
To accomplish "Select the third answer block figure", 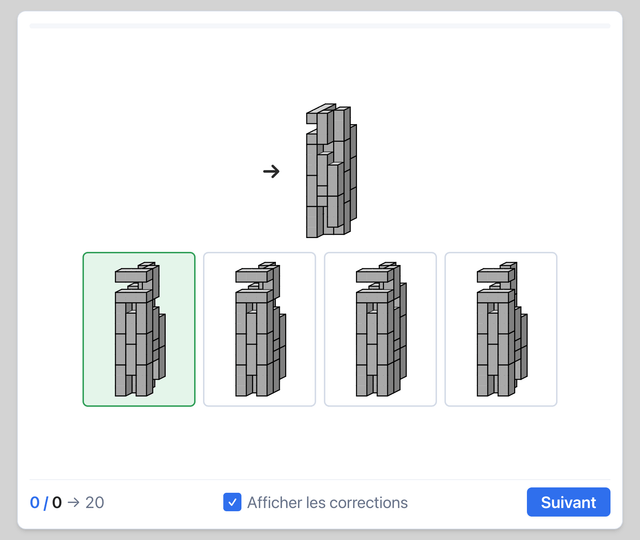I will click(x=380, y=329).
